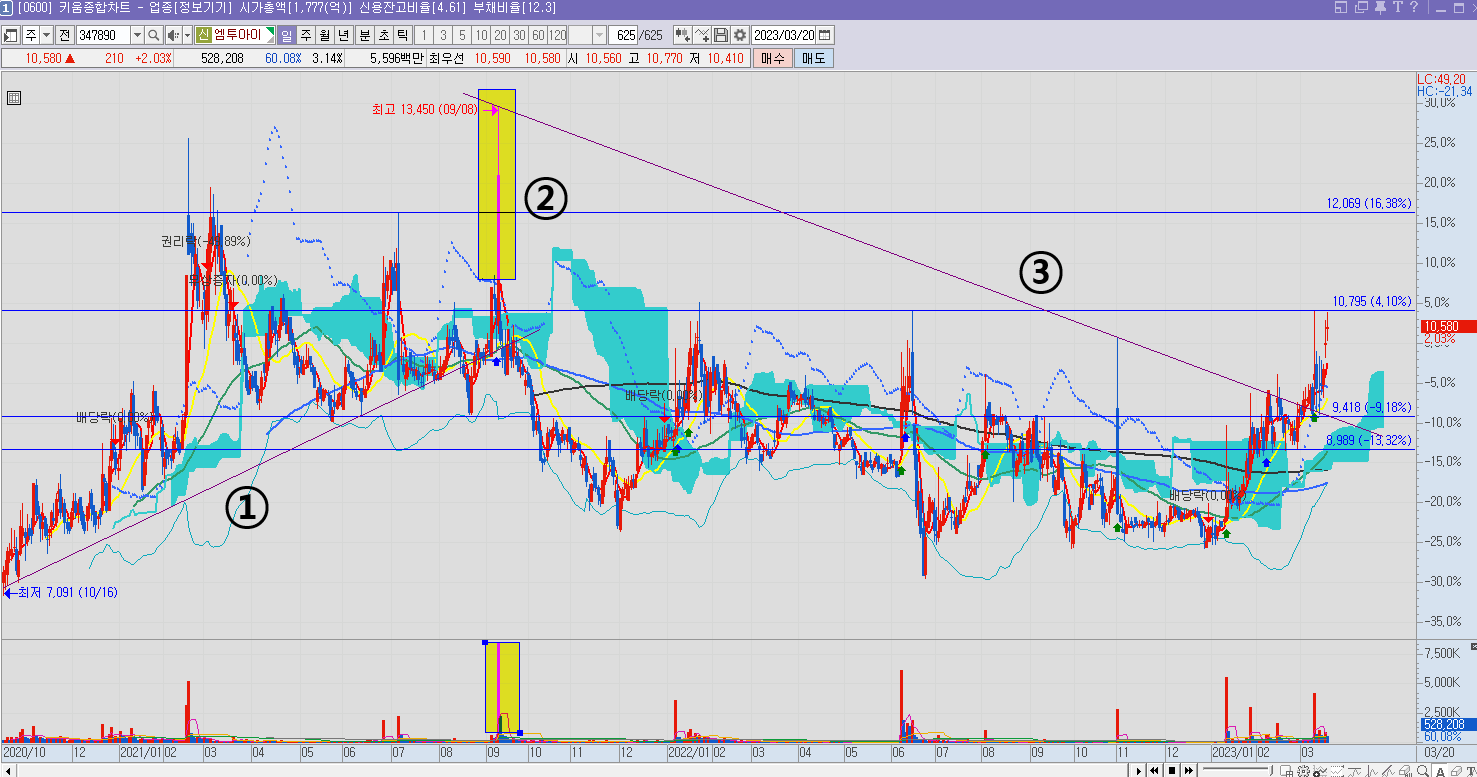Click the 주 stock-type button
This screenshot has width=1477, height=777.
pos(31,35)
